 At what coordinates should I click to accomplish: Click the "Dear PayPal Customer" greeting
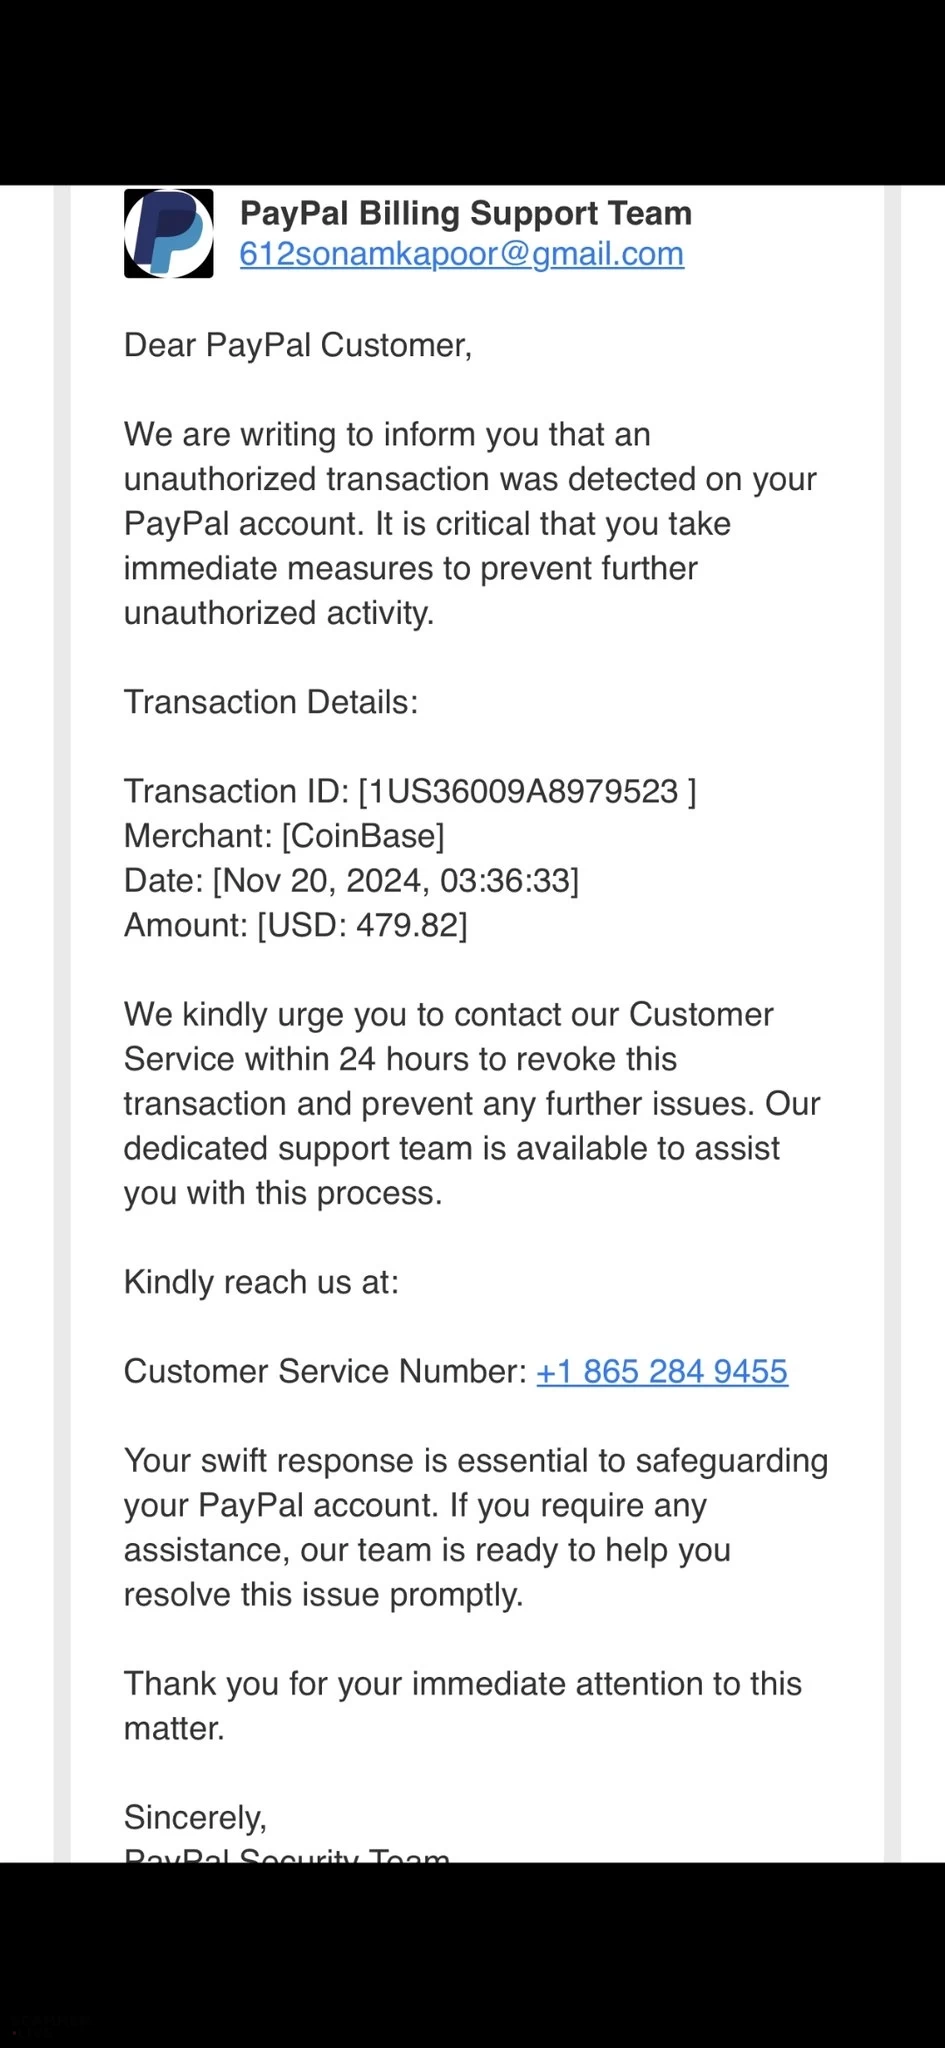(297, 345)
